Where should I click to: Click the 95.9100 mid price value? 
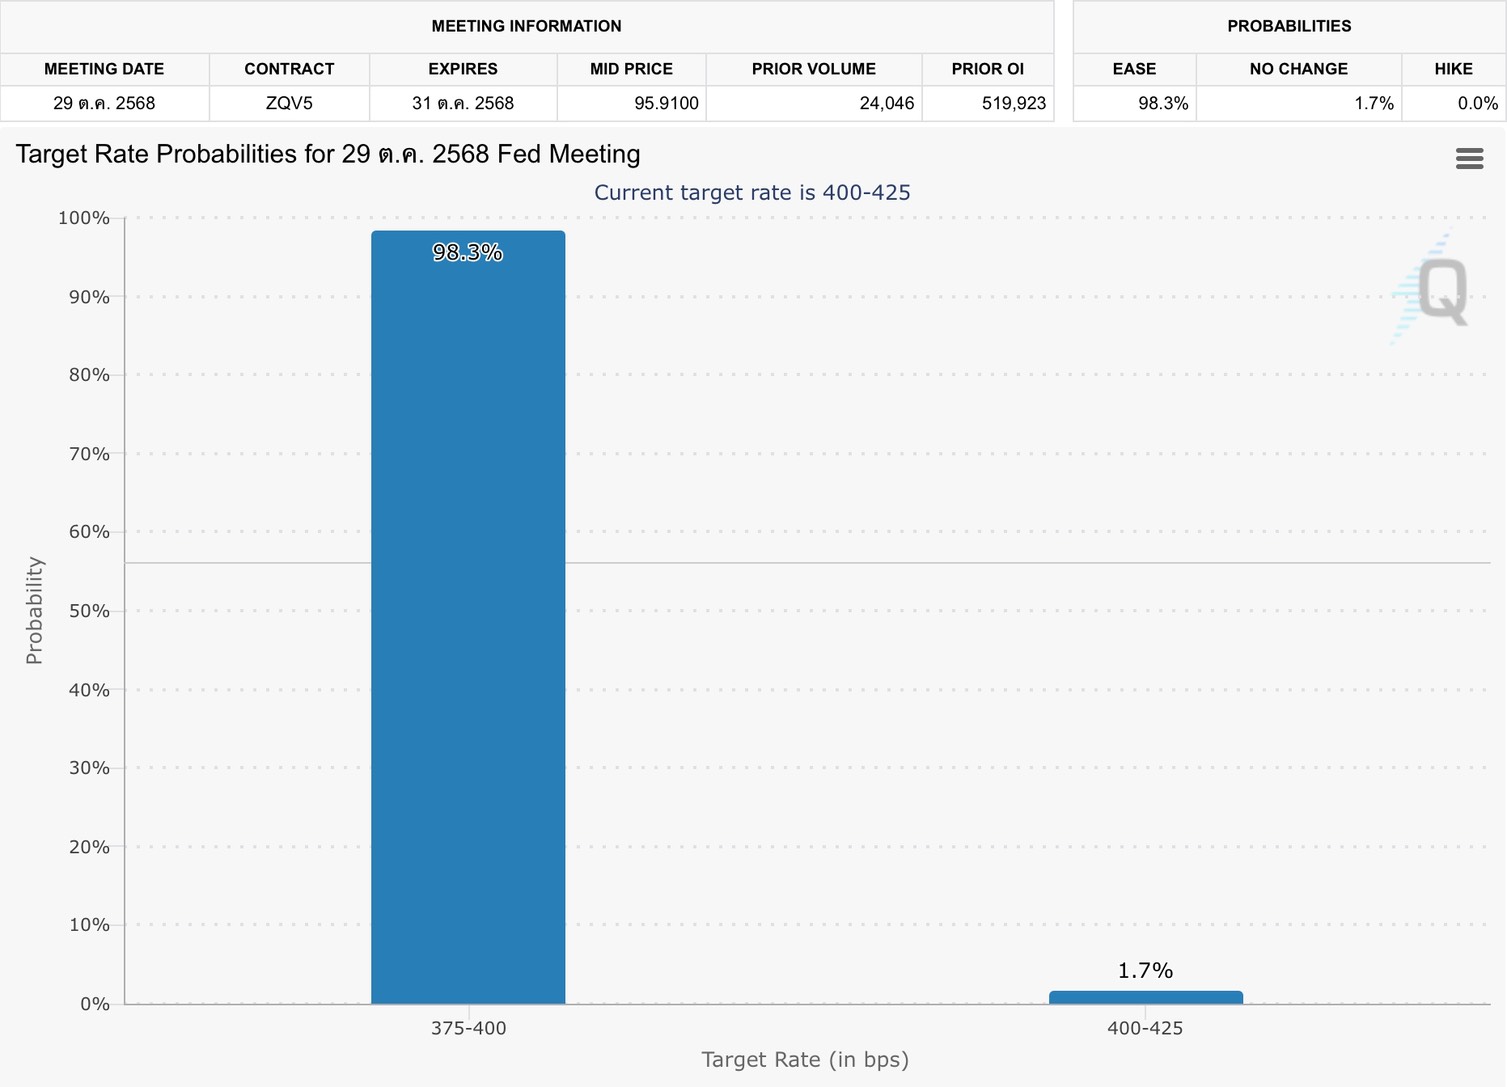(666, 103)
